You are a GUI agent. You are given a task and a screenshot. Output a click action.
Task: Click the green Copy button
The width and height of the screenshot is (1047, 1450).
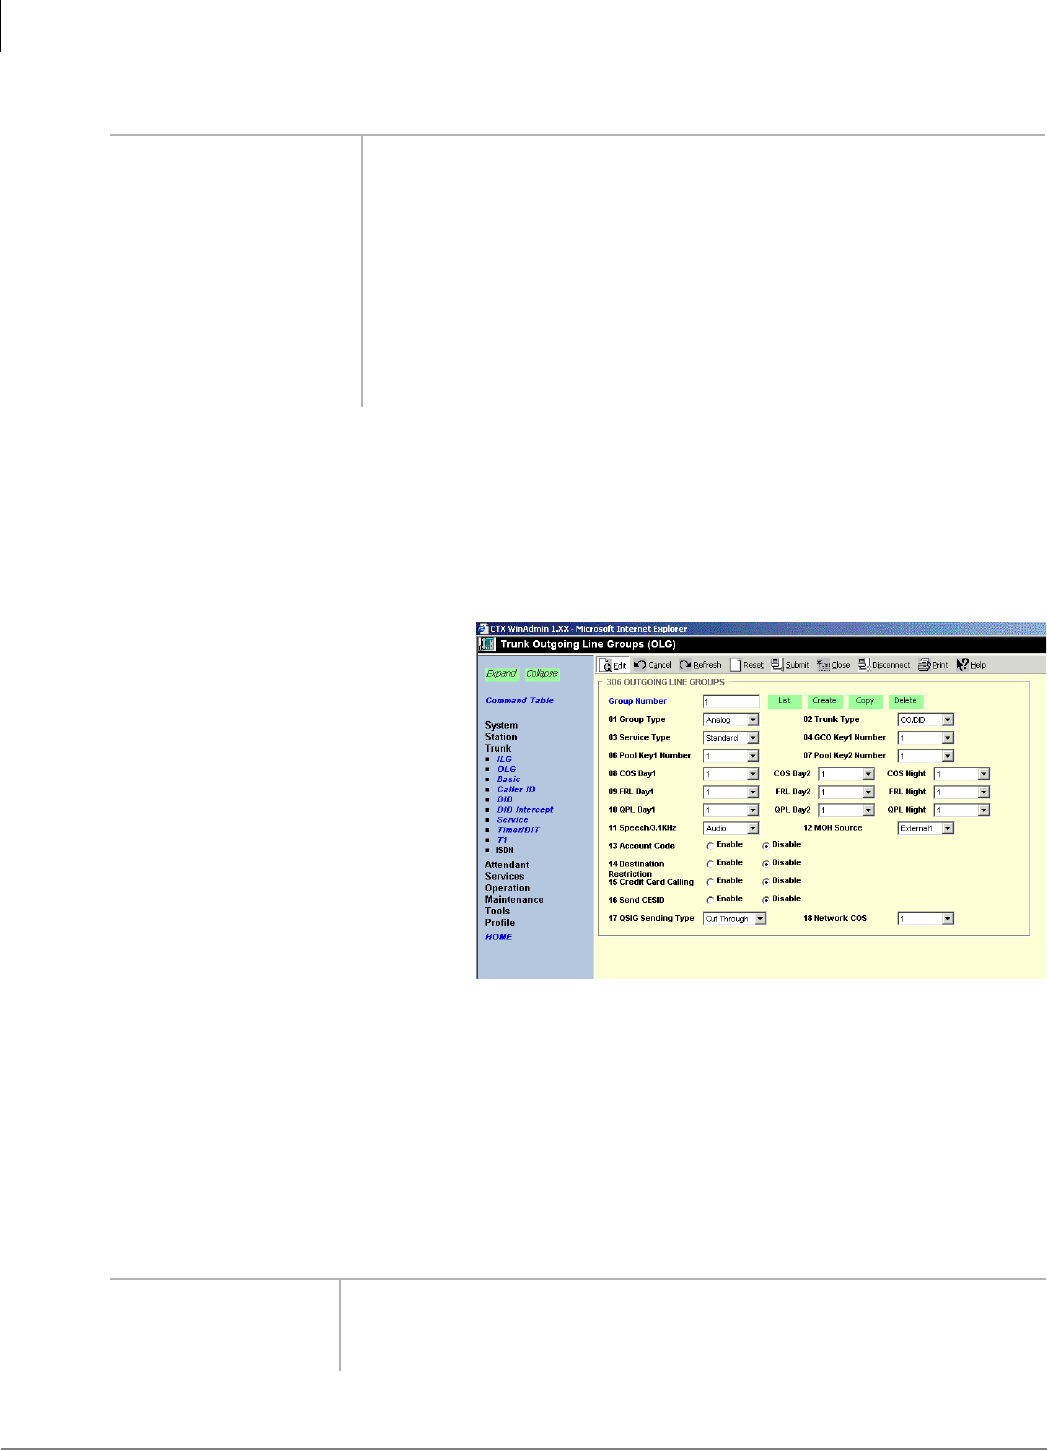(865, 701)
